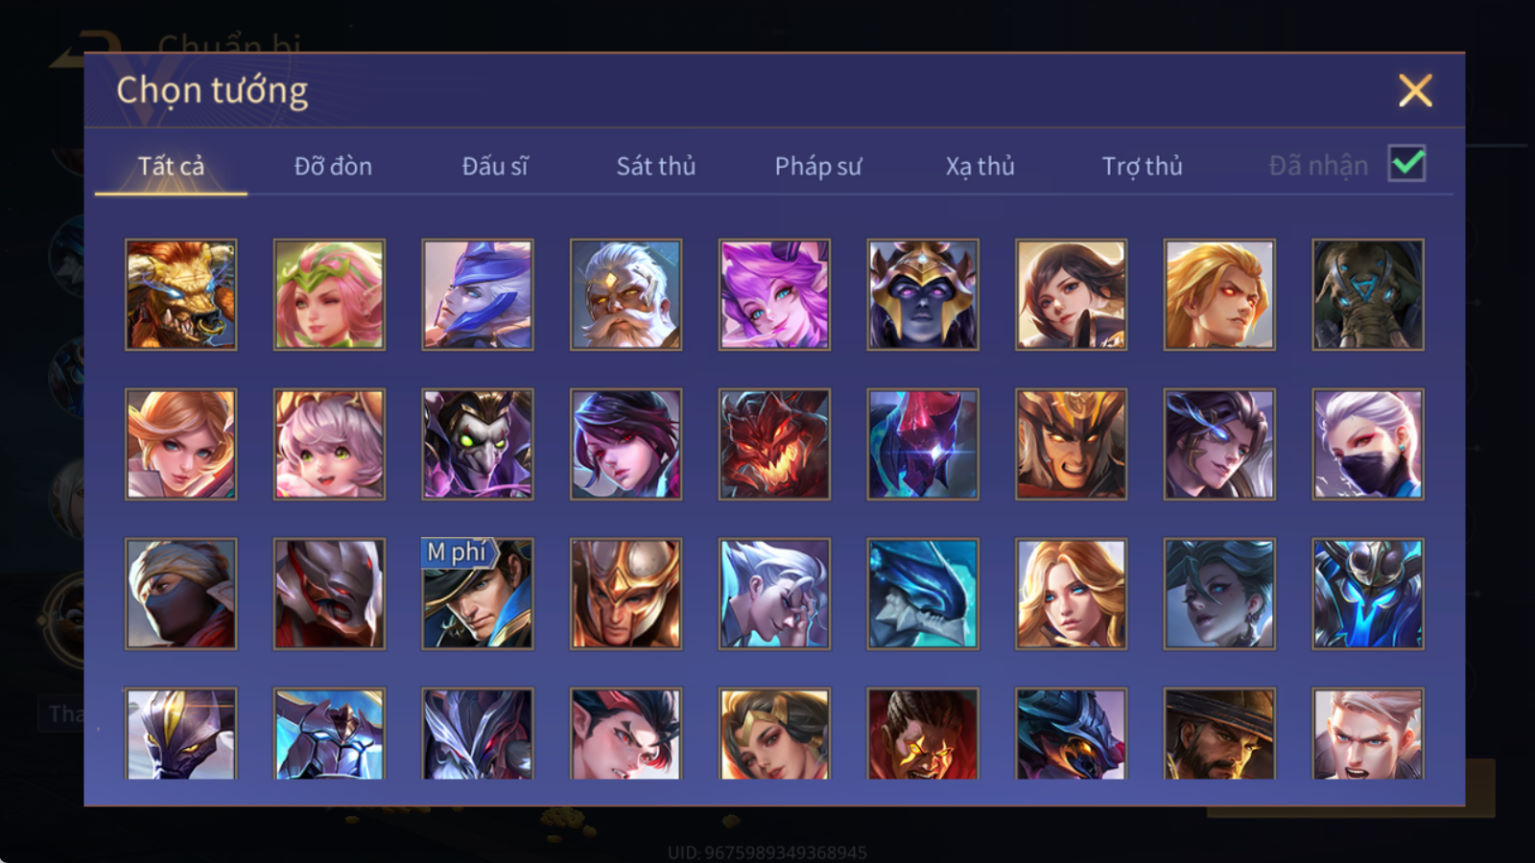
Task: Open the 'Trợ thủ' tab
Action: coord(1142,166)
